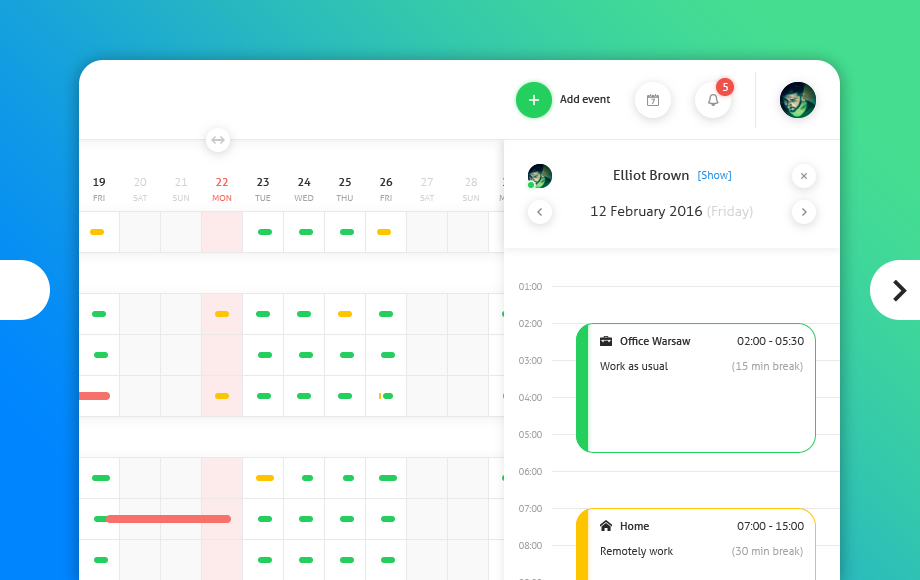Image resolution: width=920 pixels, height=580 pixels.
Task: Open the notifications bell with 5 alerts
Action: pos(712,100)
